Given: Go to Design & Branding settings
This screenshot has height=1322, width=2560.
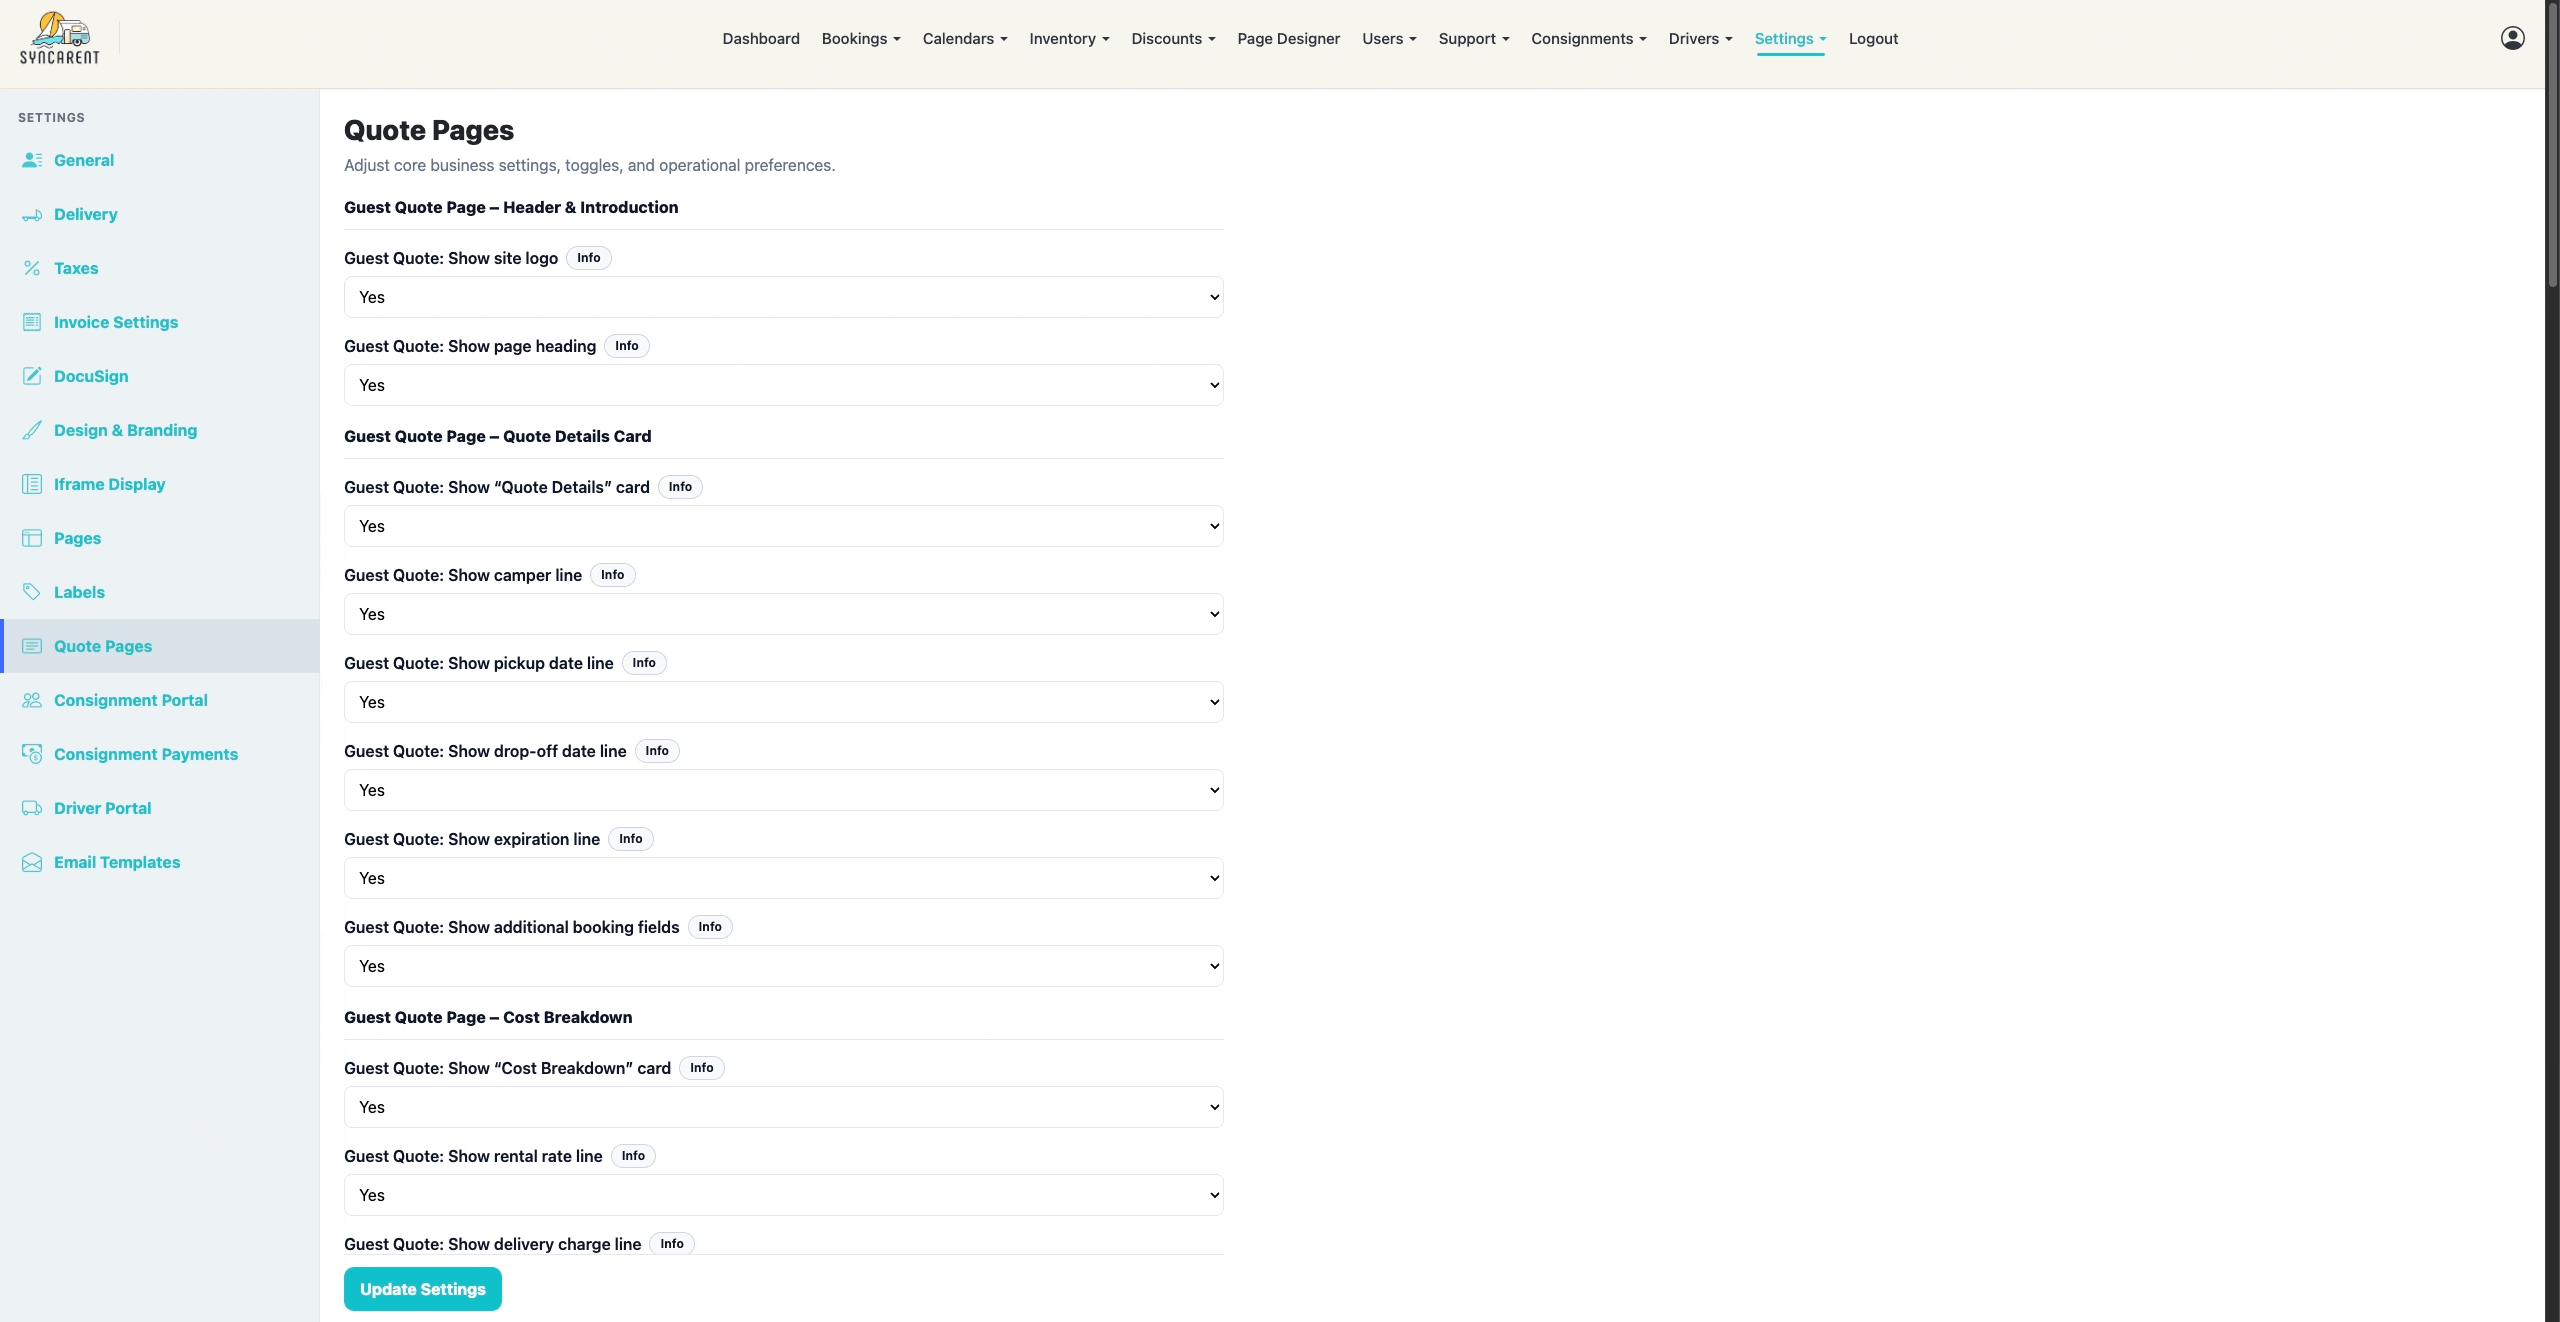Looking at the screenshot, I should pyautogui.click(x=126, y=430).
